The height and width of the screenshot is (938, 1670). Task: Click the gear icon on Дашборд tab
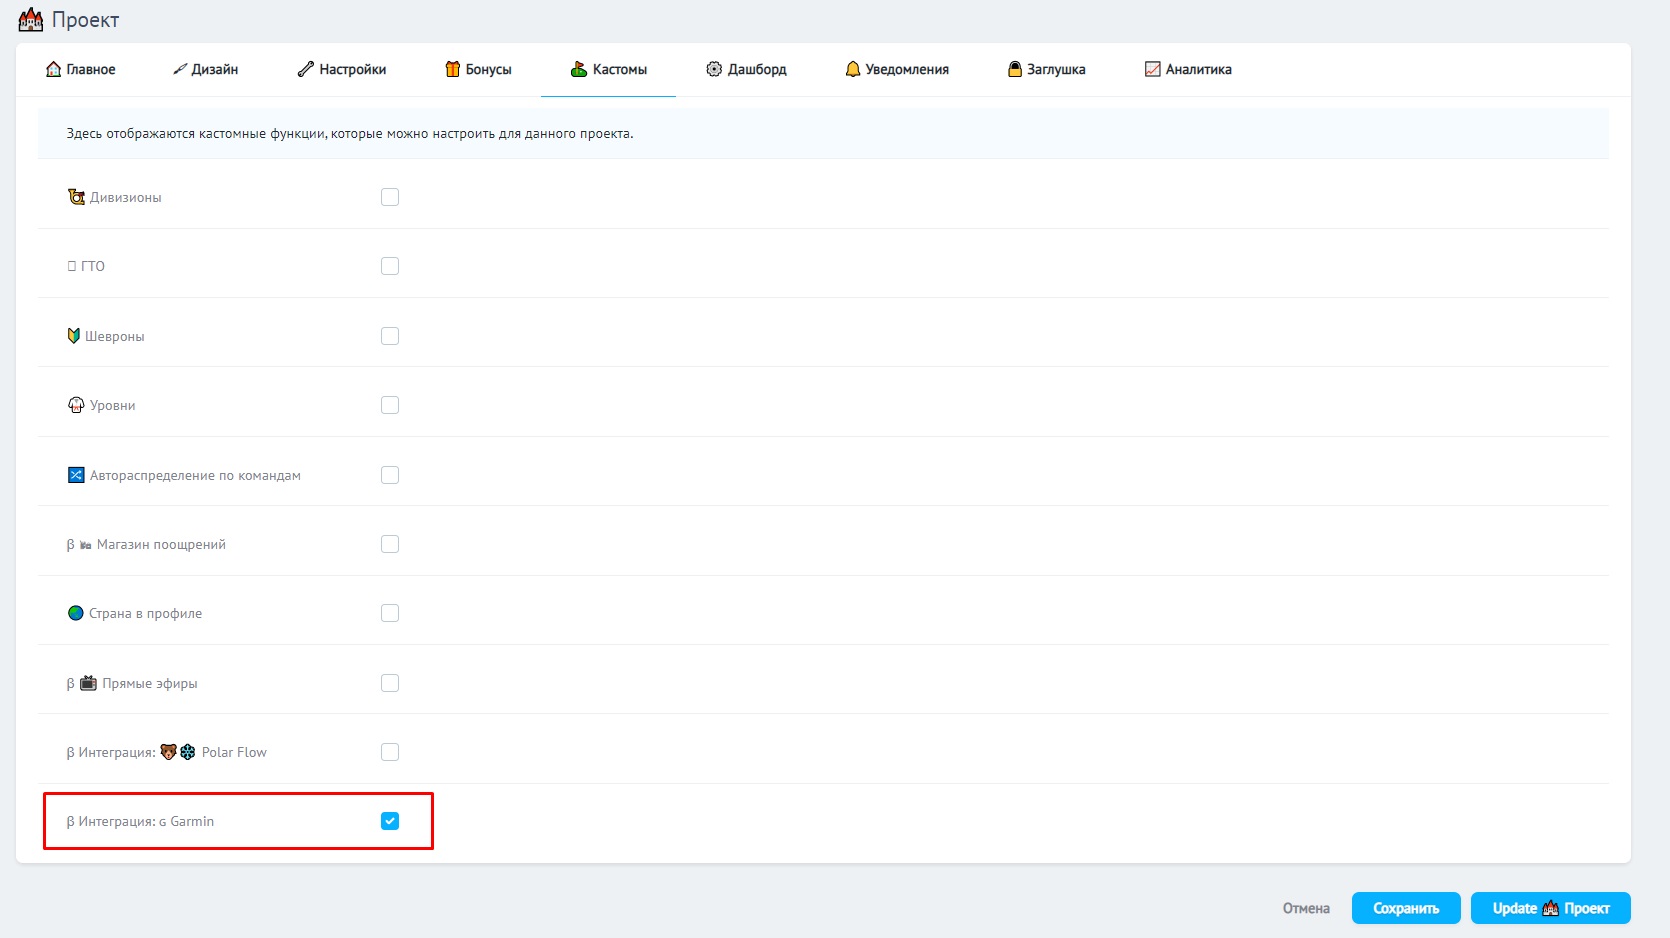714,69
